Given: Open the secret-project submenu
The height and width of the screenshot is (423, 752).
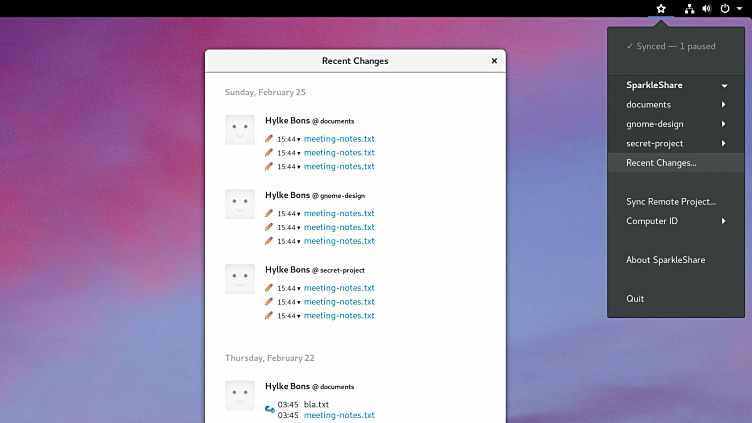Looking at the screenshot, I should coord(724,144).
